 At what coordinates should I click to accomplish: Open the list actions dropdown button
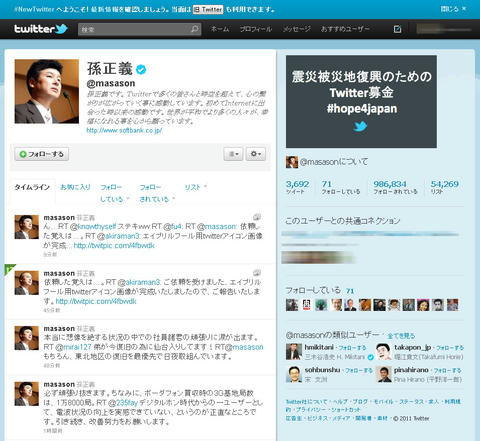pyautogui.click(x=233, y=154)
